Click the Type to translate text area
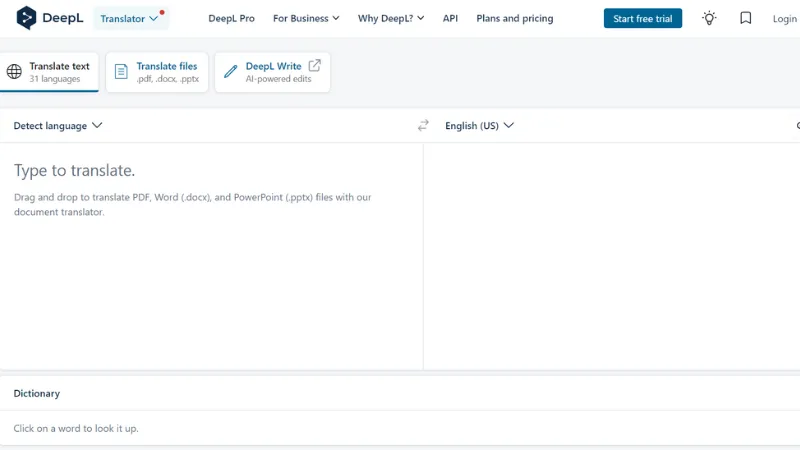Image resolution: width=800 pixels, height=450 pixels. [210, 250]
